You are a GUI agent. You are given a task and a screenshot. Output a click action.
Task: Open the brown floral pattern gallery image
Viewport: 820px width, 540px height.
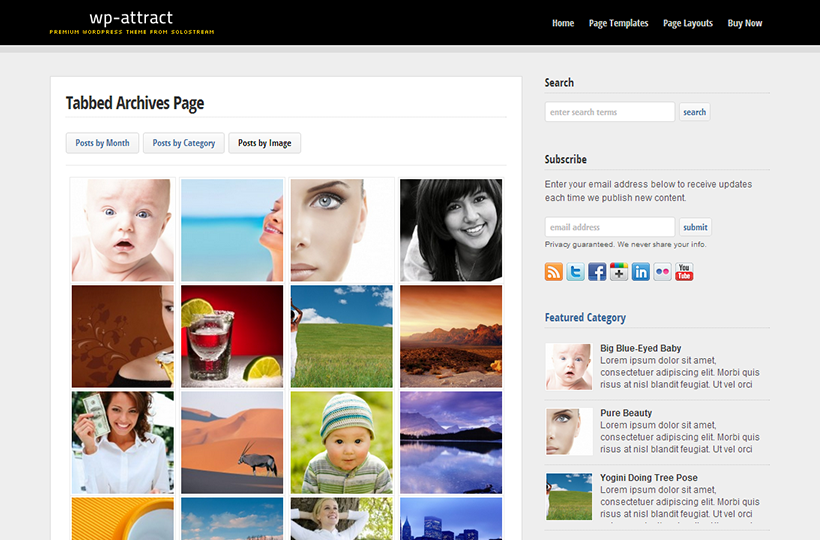click(123, 336)
